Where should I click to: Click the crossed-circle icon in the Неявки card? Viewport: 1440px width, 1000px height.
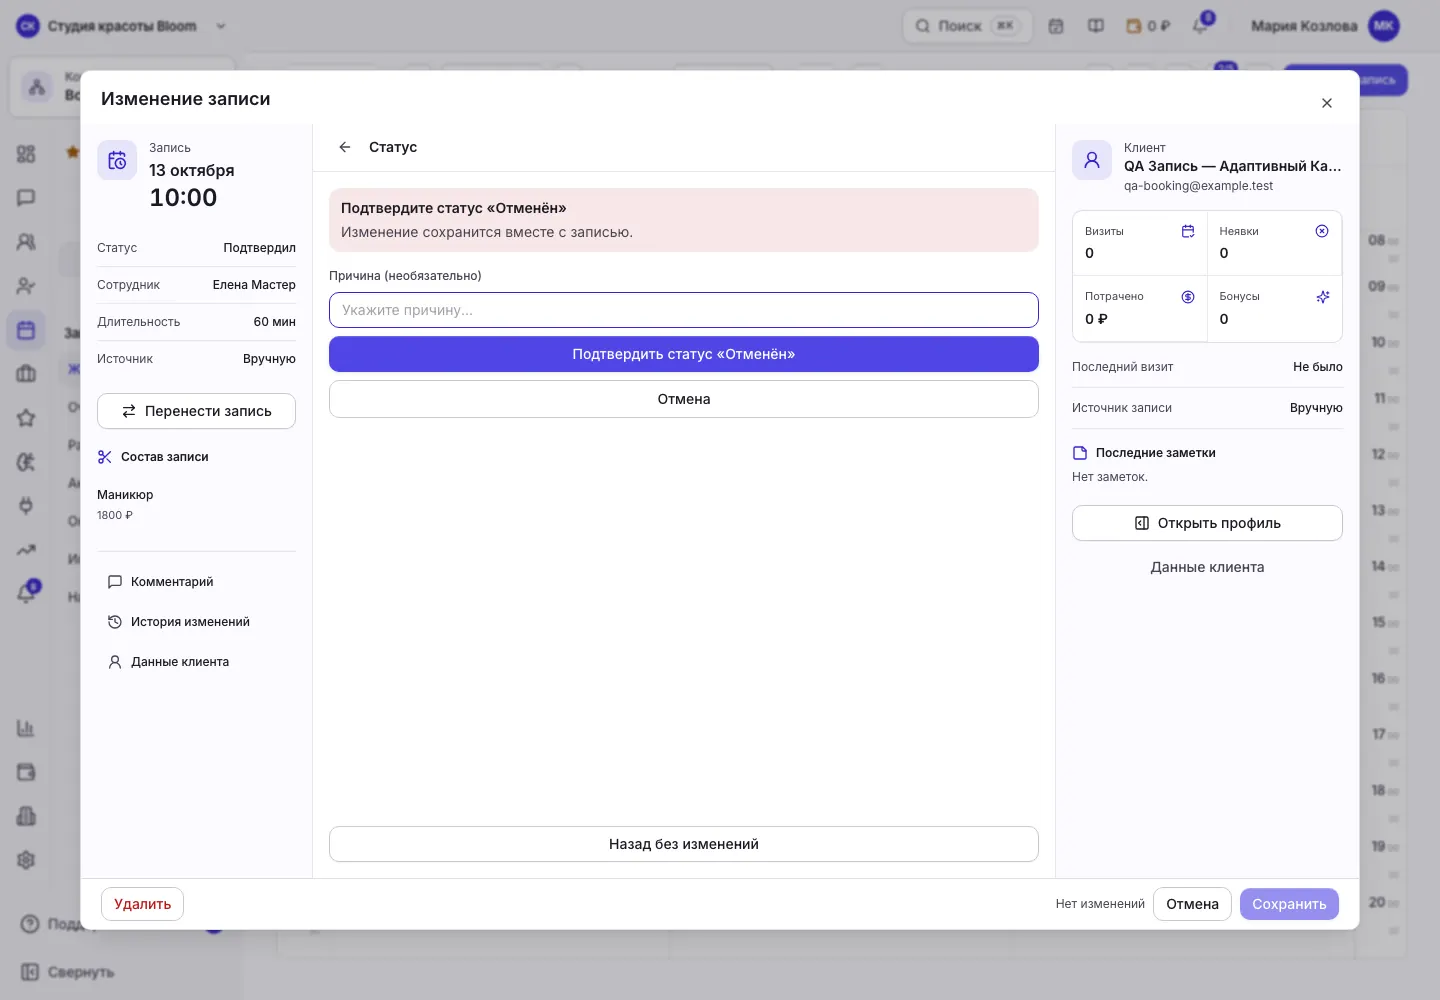(x=1322, y=231)
